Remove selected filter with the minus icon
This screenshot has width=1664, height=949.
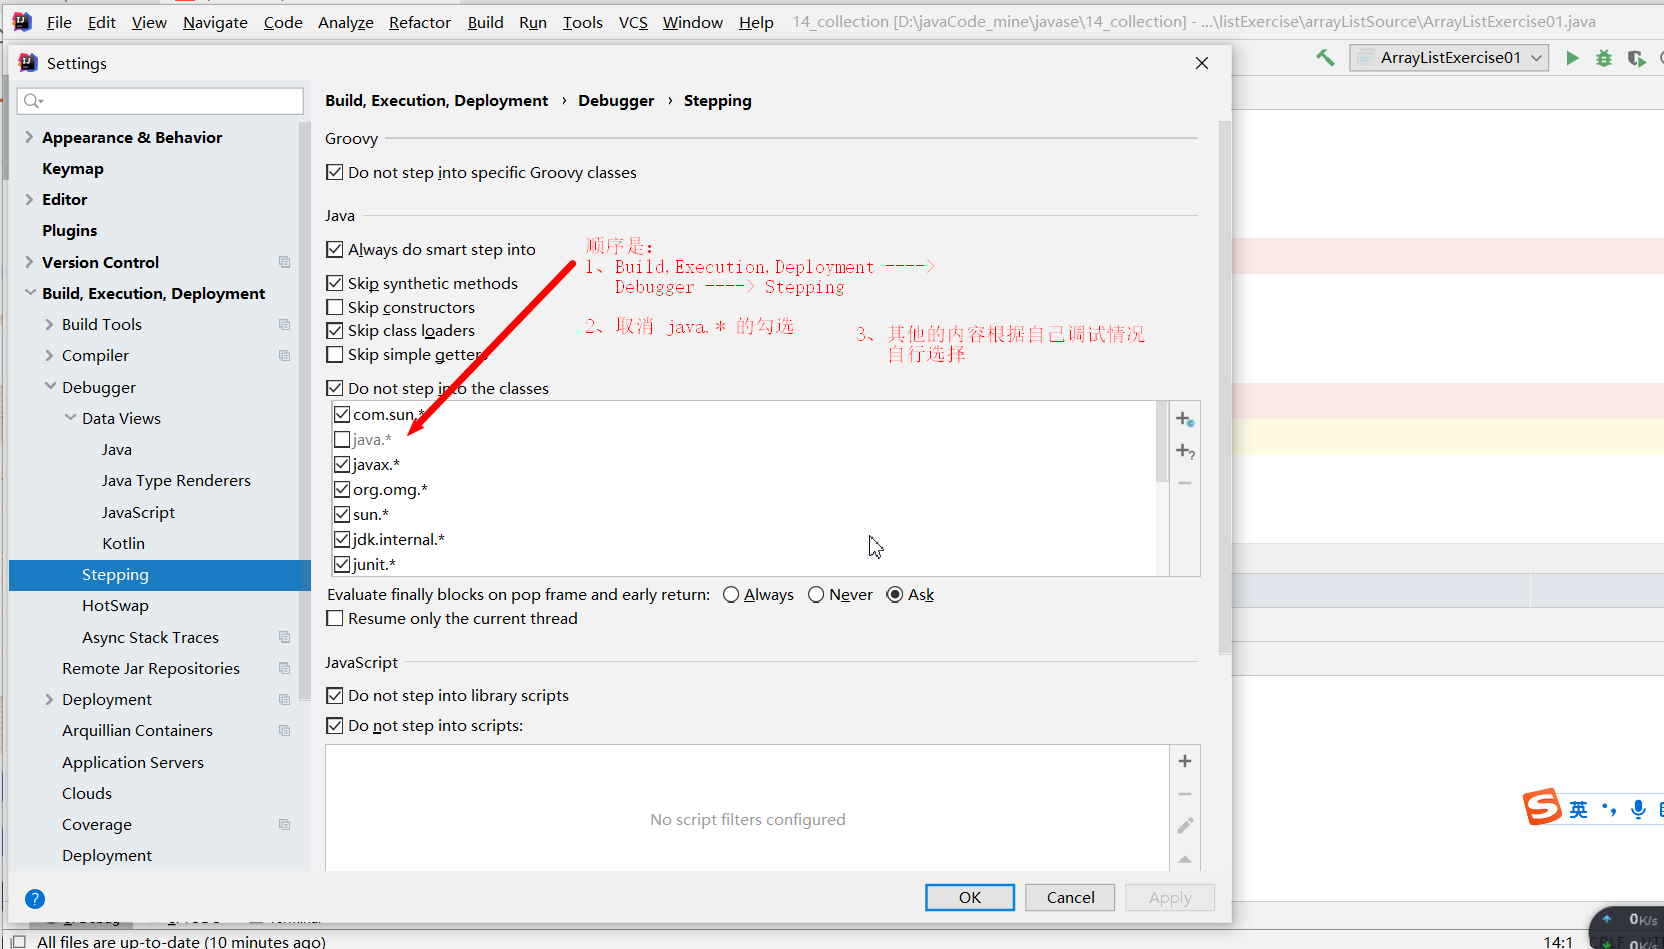click(1184, 483)
